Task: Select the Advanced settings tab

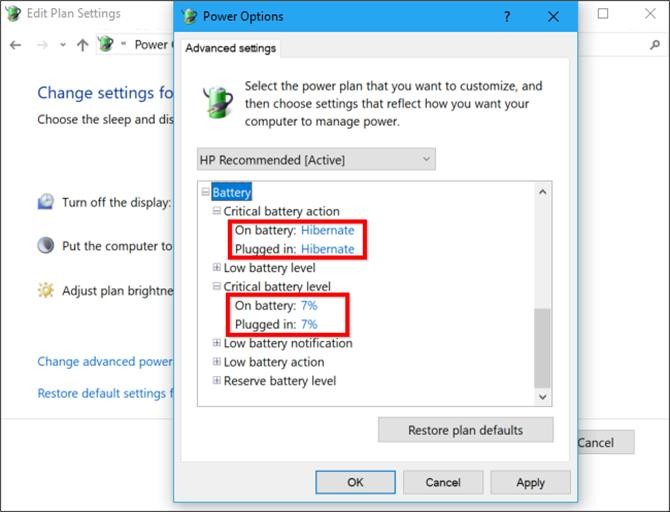Action: 231,48
